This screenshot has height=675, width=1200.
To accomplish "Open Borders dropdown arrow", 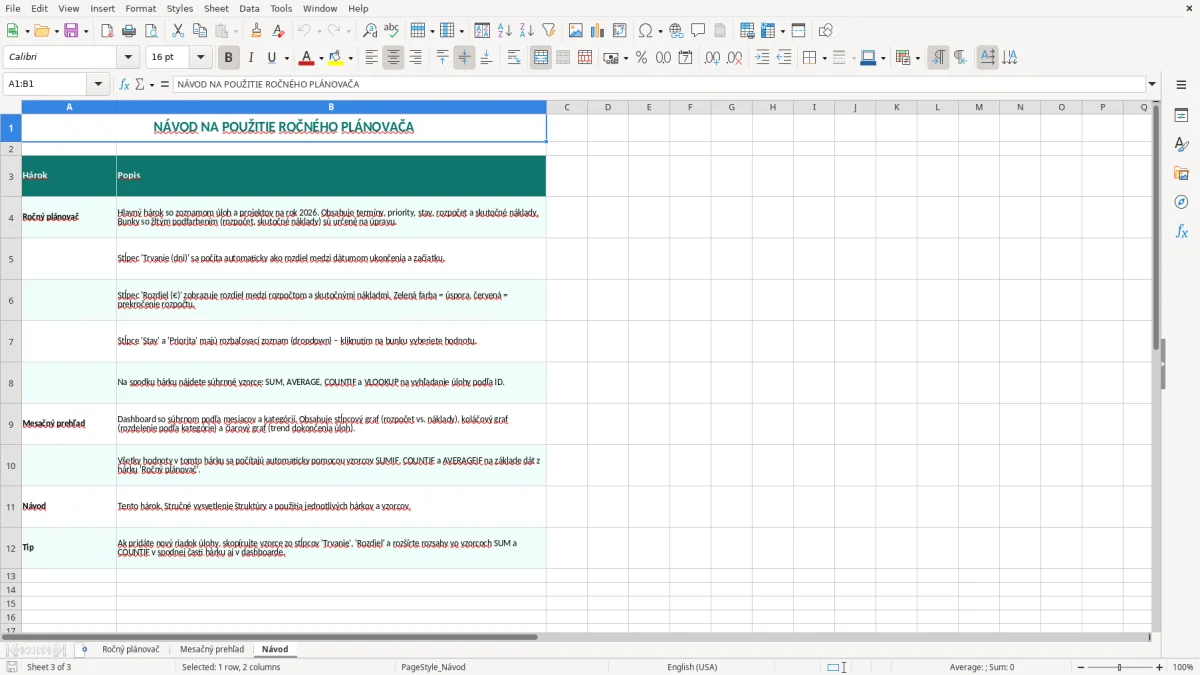I will (x=824, y=58).
